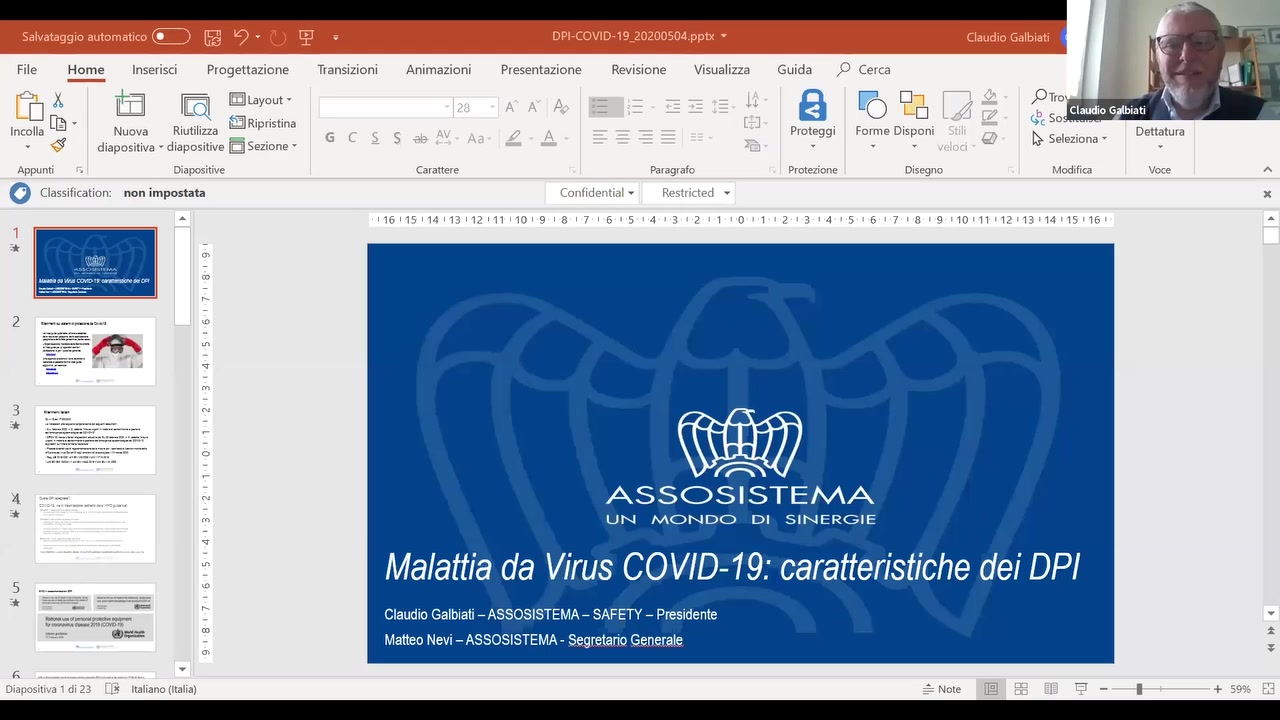The width and height of the screenshot is (1280, 720).
Task: Click the Nuova diapositiva icon
Action: pyautogui.click(x=129, y=105)
